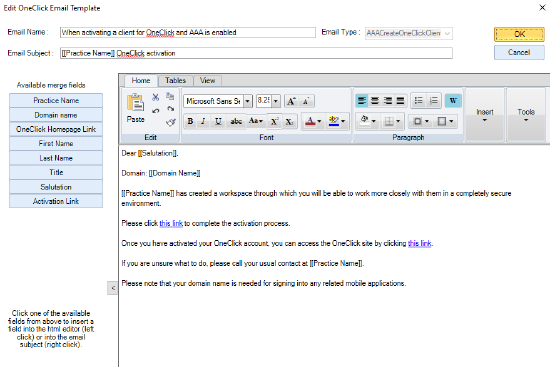The image size is (550, 367).
Task: Click the Undo arrow icon
Action: tap(156, 111)
